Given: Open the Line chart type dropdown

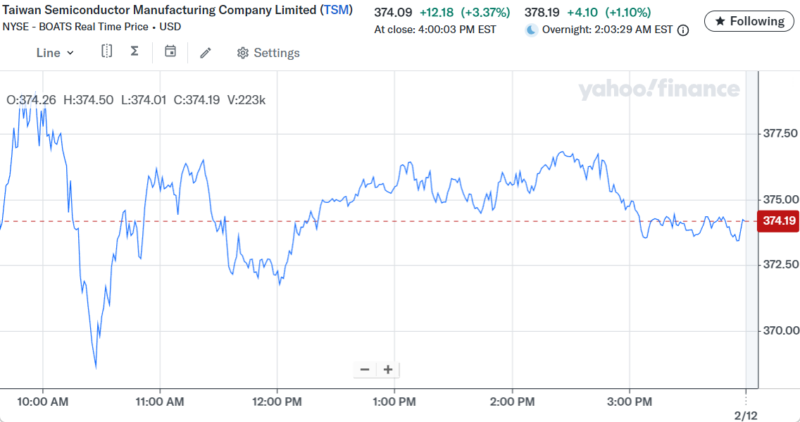Looking at the screenshot, I should click(x=54, y=53).
